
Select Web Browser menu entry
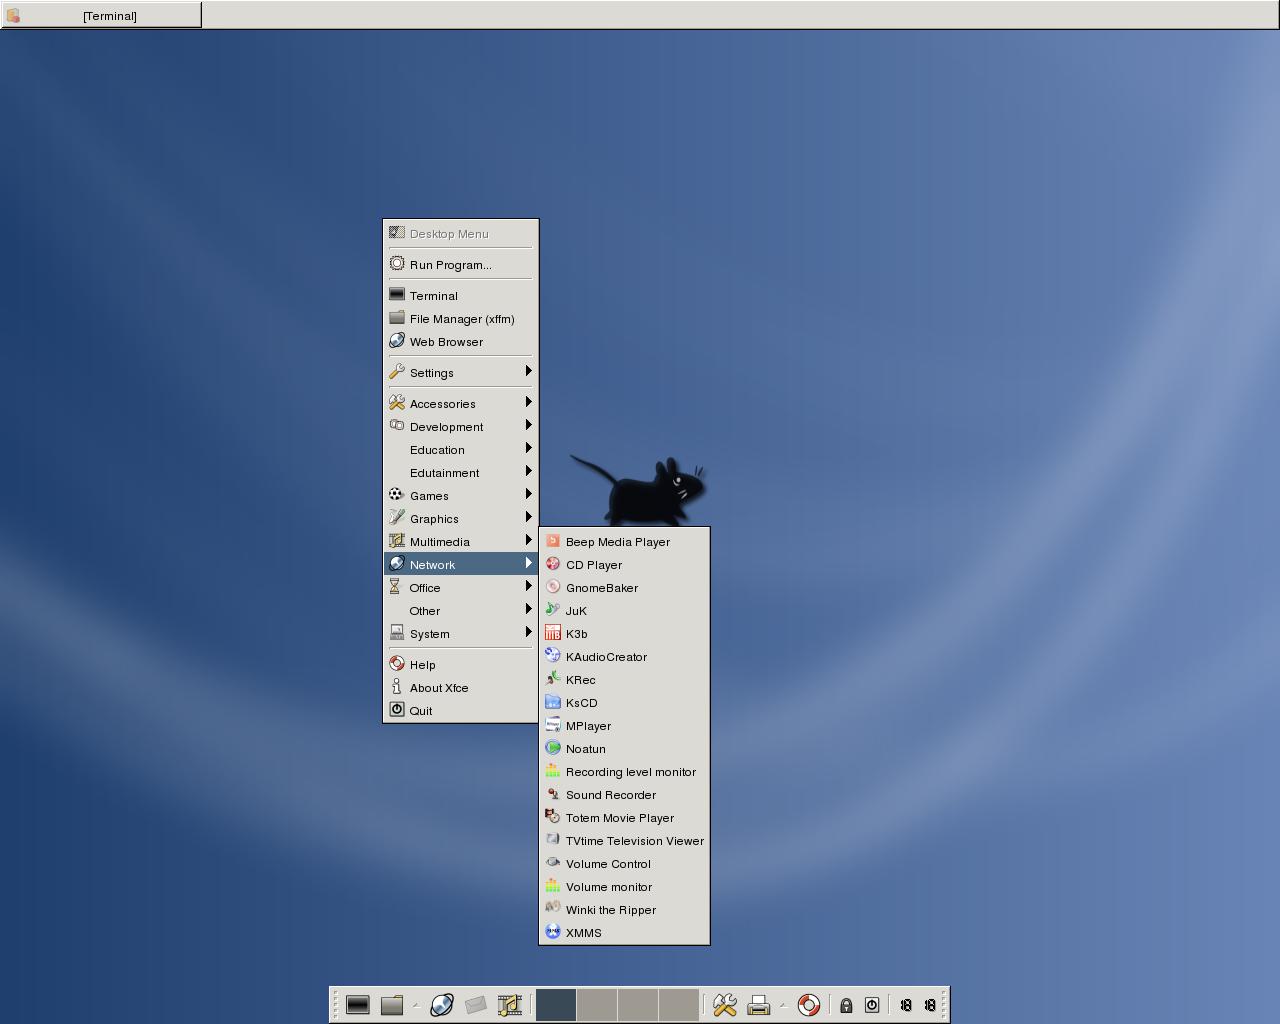(461, 341)
